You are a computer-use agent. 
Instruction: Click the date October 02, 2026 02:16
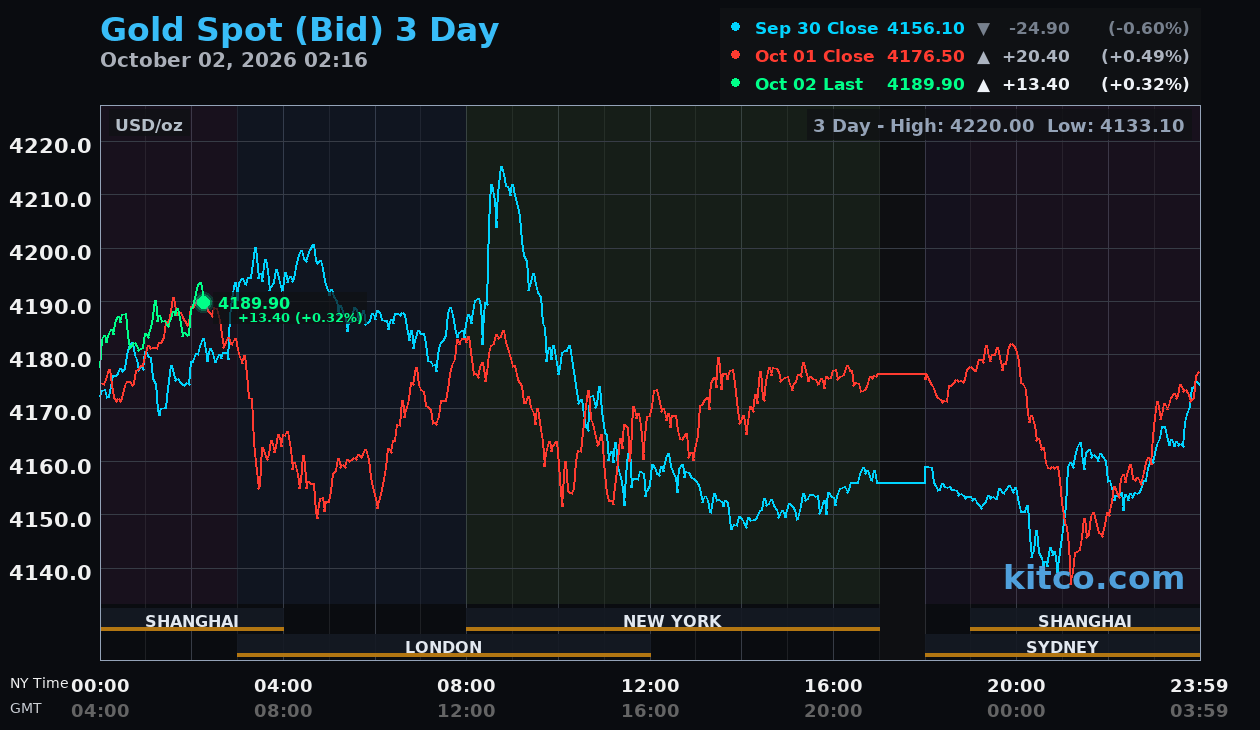[x=234, y=60]
